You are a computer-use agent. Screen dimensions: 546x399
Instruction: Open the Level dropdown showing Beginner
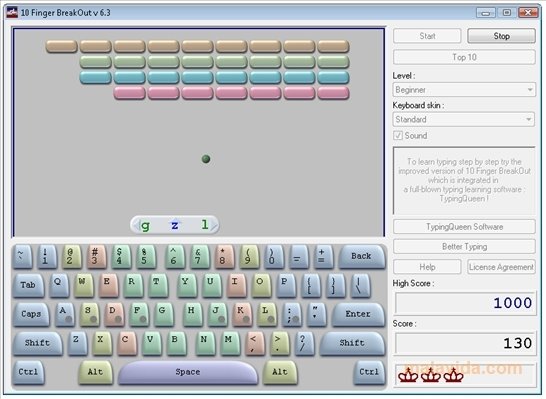click(464, 90)
